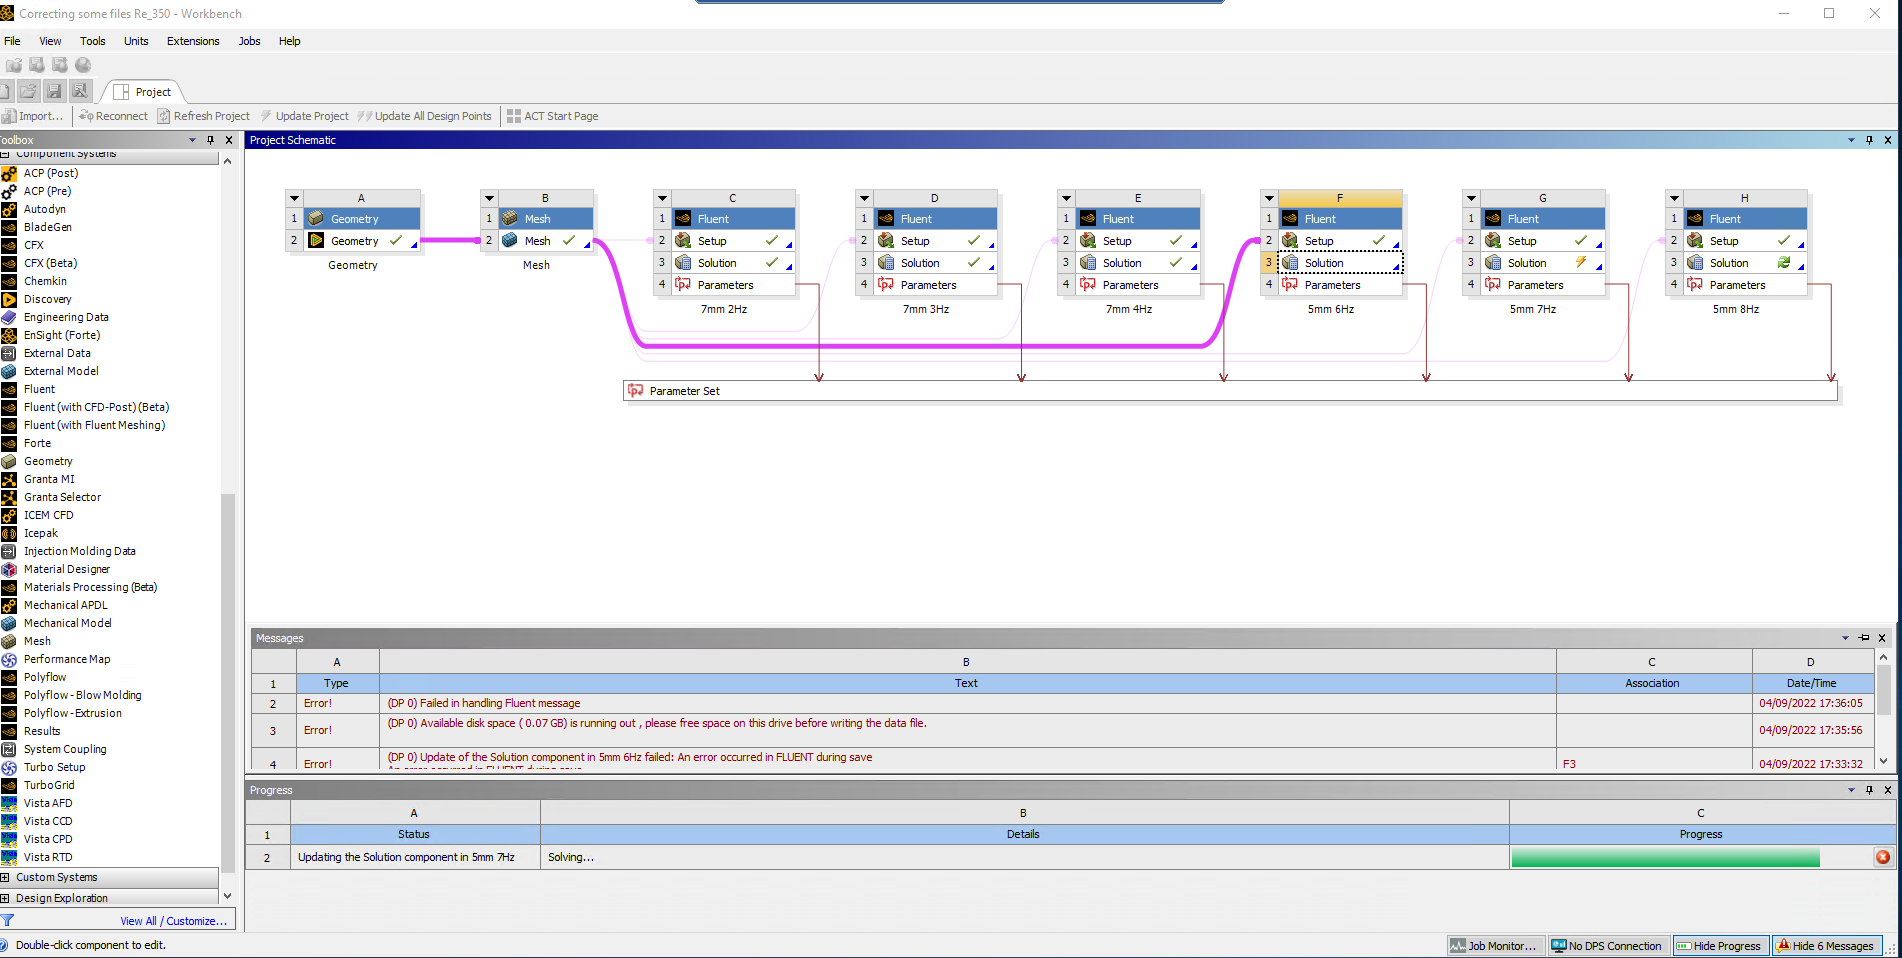Open system C dropdown menu
This screenshot has width=1902, height=958.
click(662, 198)
